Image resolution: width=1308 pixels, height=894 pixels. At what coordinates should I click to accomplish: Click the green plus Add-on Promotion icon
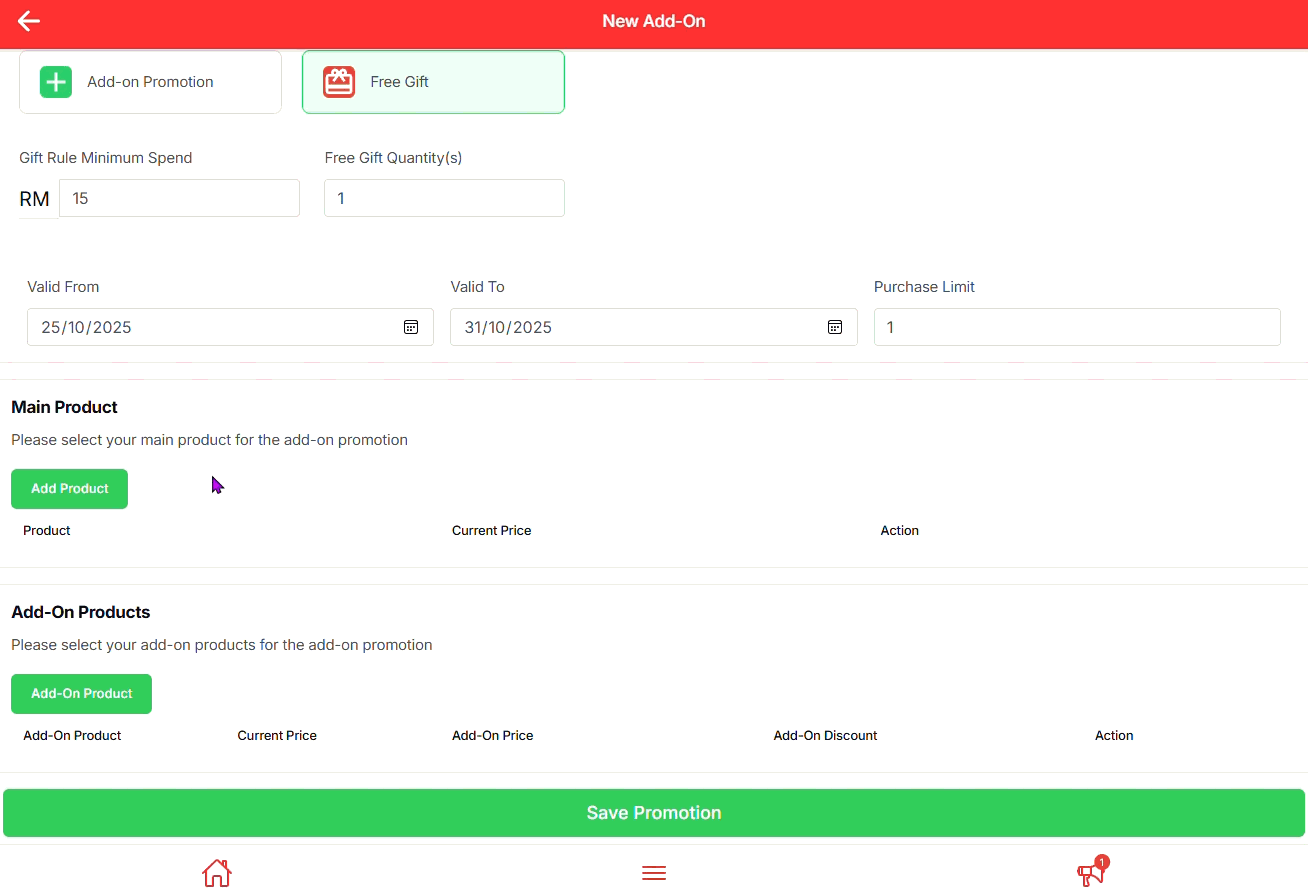(x=56, y=82)
